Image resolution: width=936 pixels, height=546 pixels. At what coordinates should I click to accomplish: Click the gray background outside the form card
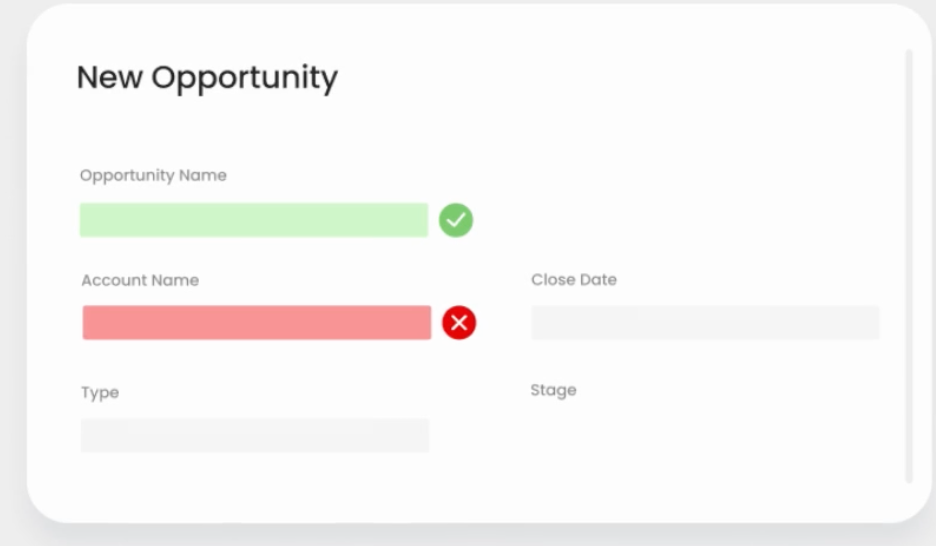pyautogui.click(x=12, y=300)
